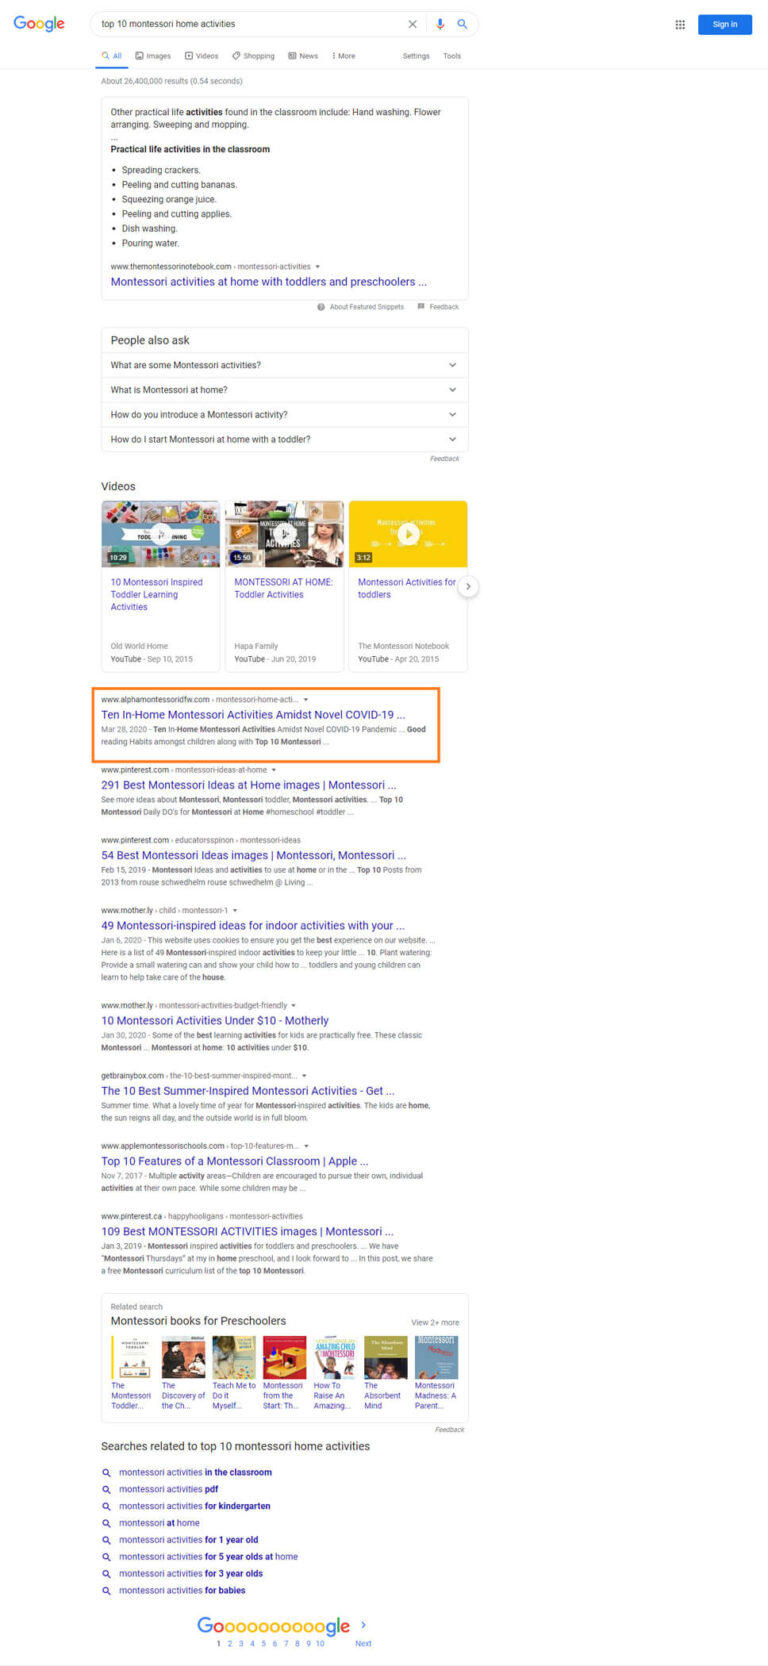Click the Next page link

click(363, 1643)
